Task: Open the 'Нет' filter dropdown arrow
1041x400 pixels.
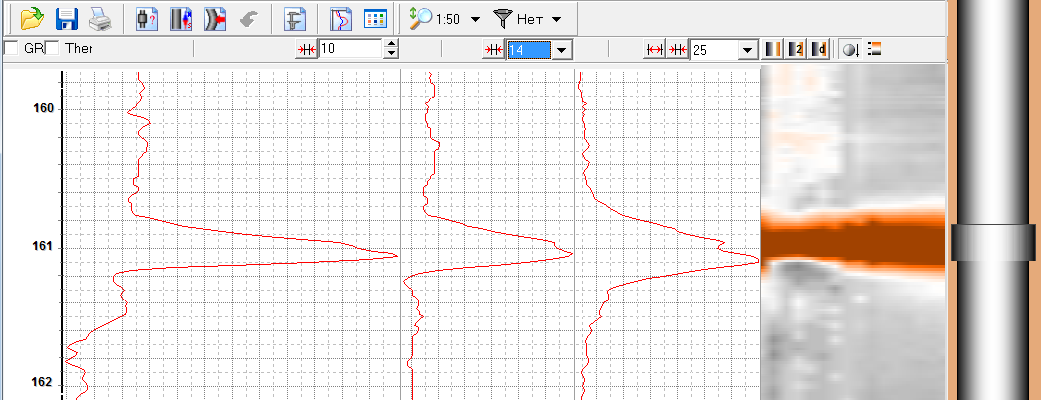Action: [556, 19]
